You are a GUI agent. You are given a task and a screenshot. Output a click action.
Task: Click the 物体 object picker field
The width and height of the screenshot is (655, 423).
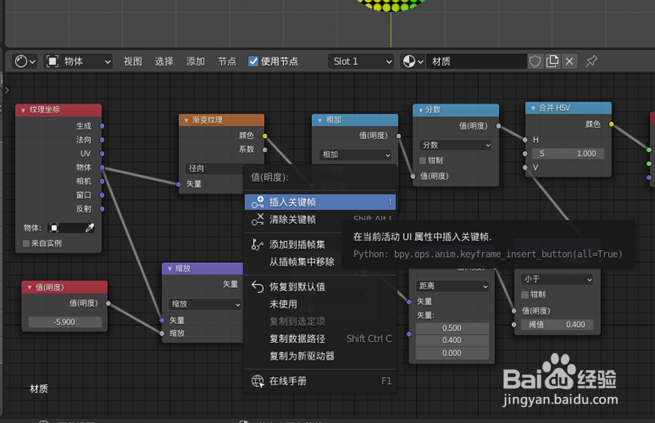coord(71,228)
